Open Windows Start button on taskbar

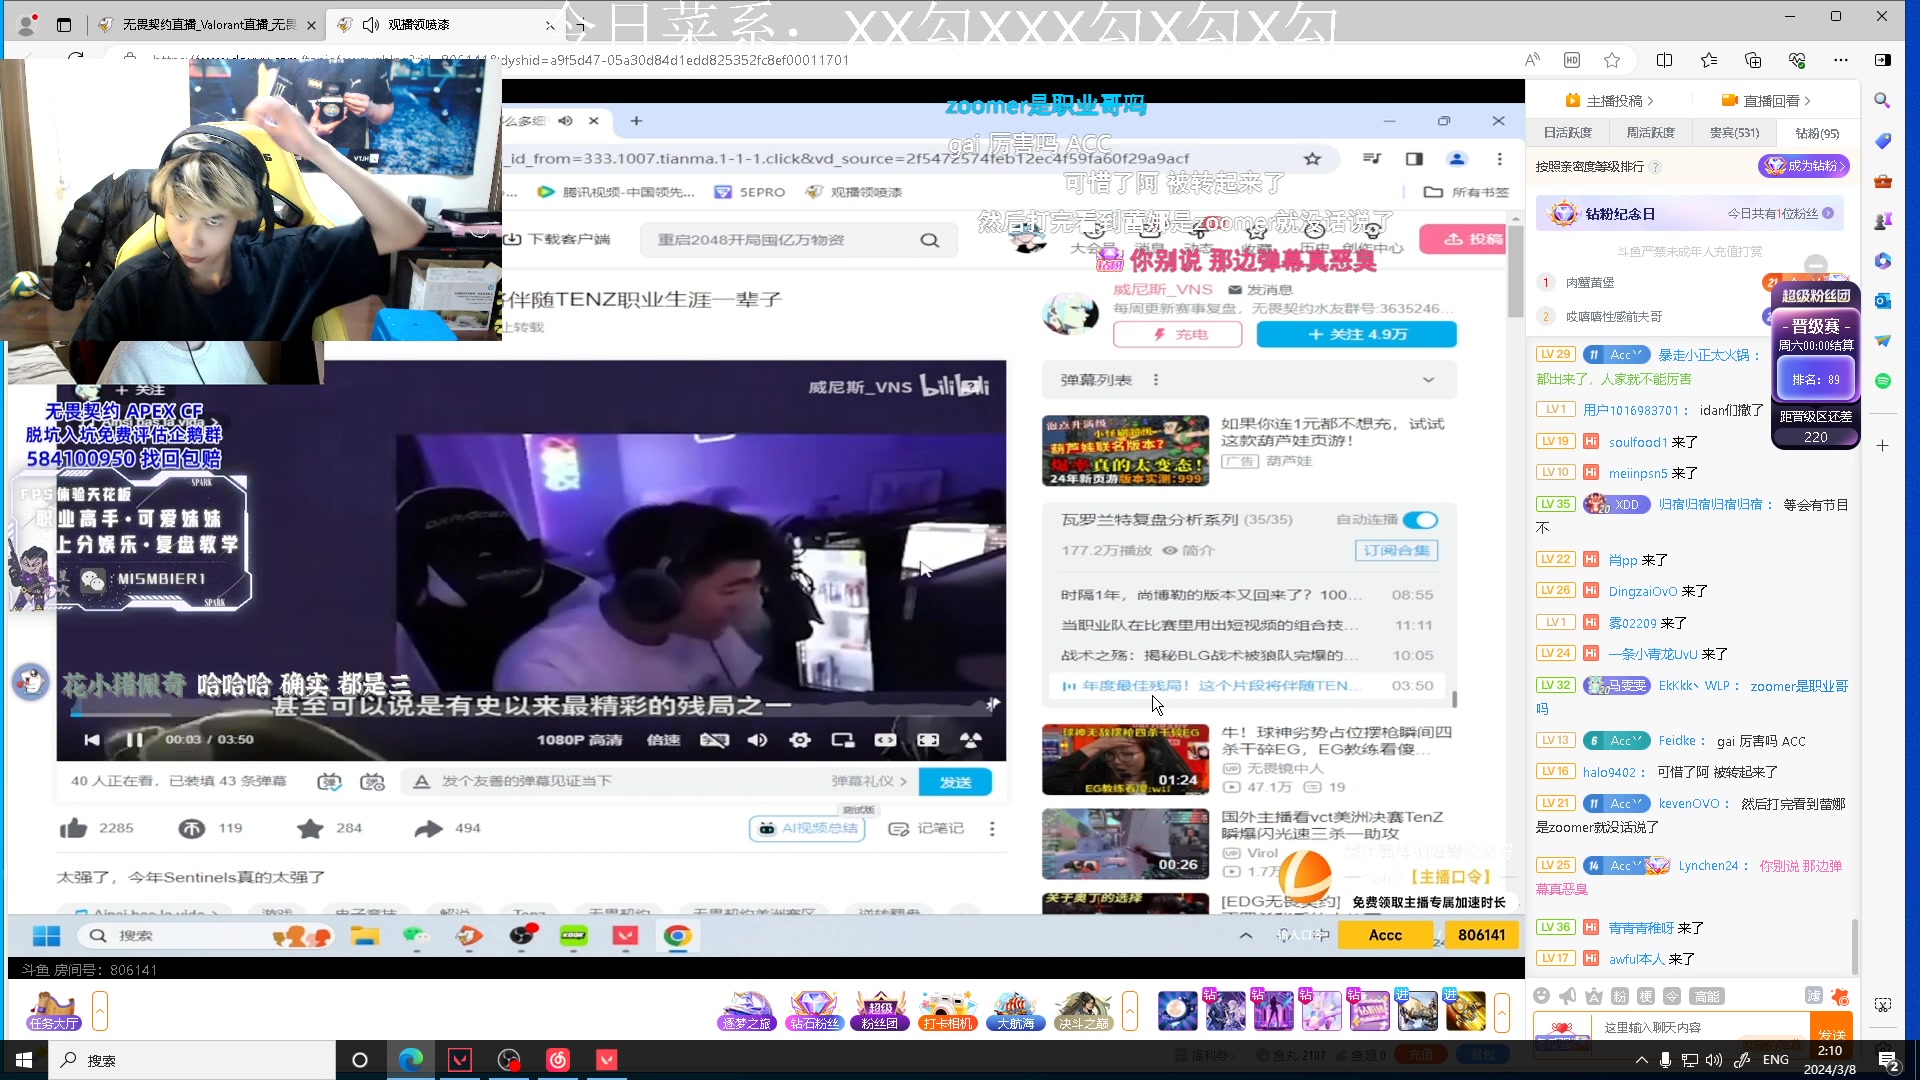point(24,1060)
